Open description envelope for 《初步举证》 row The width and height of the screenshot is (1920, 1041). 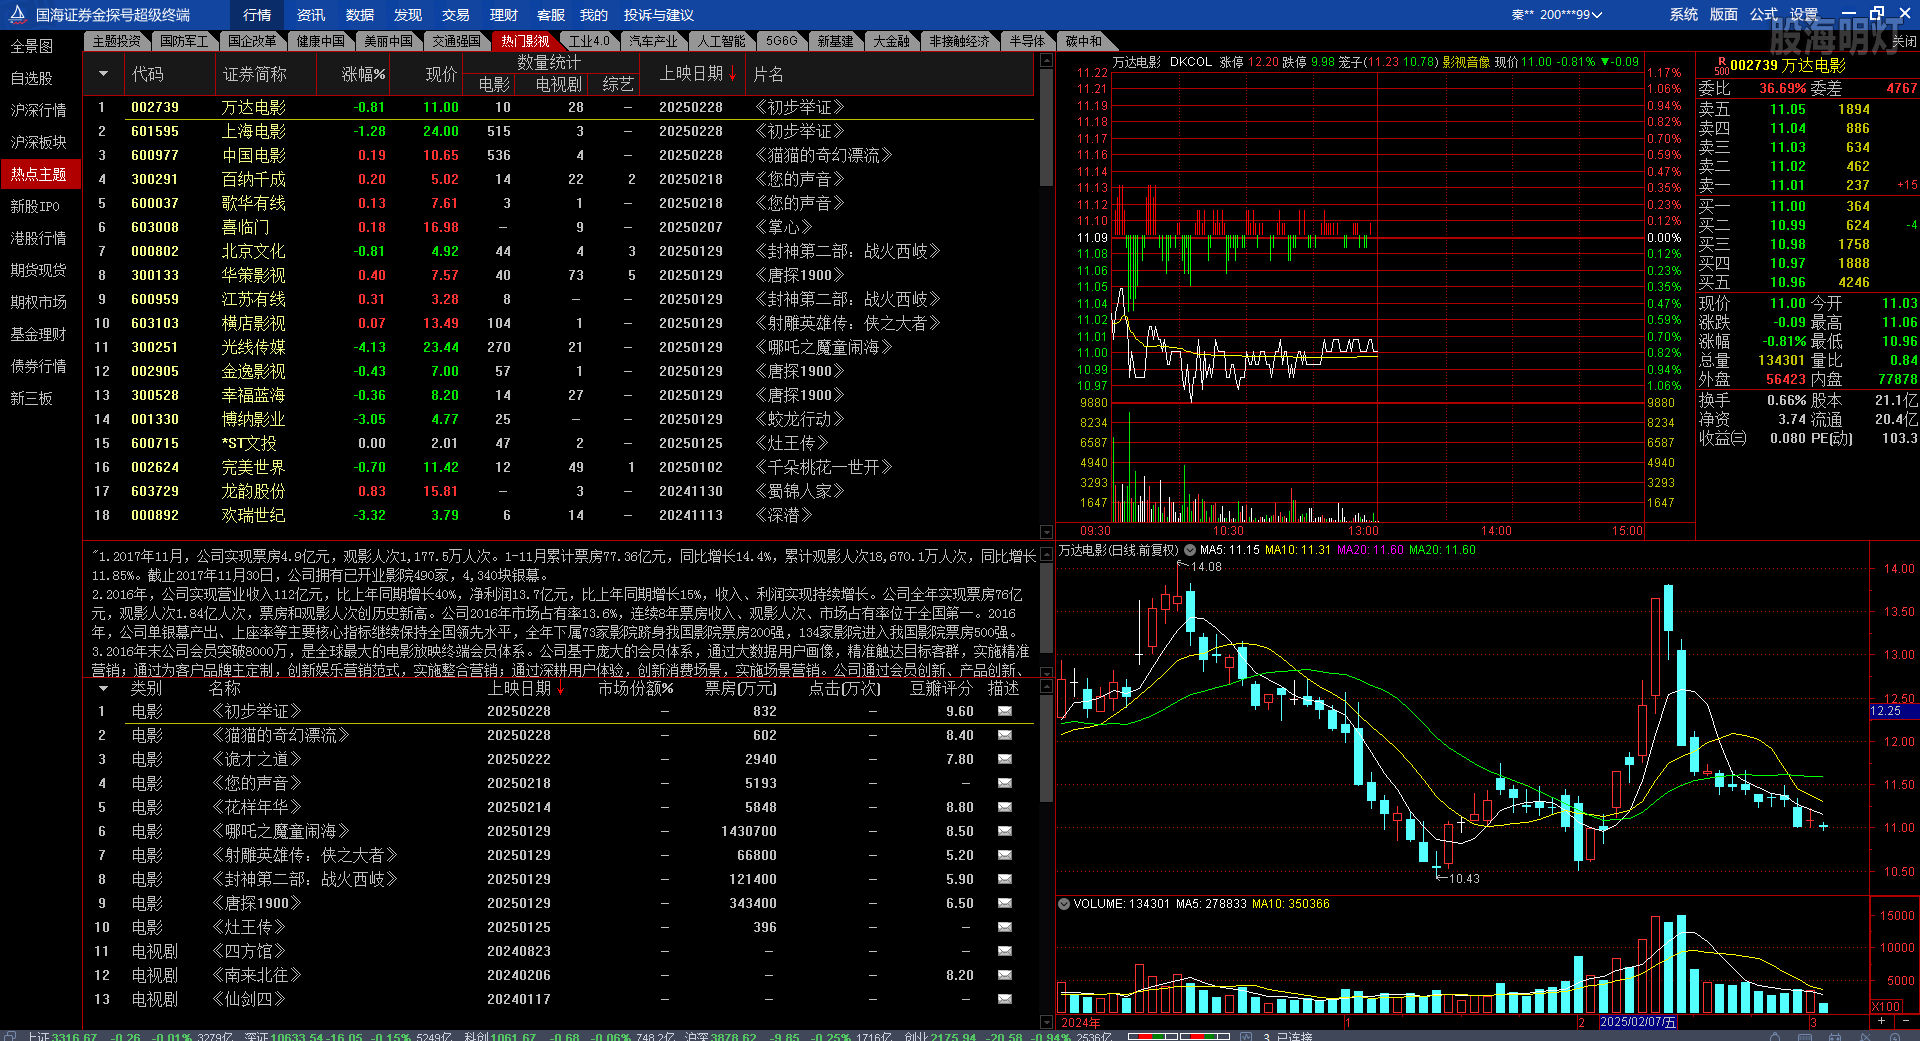pyautogui.click(x=1005, y=711)
